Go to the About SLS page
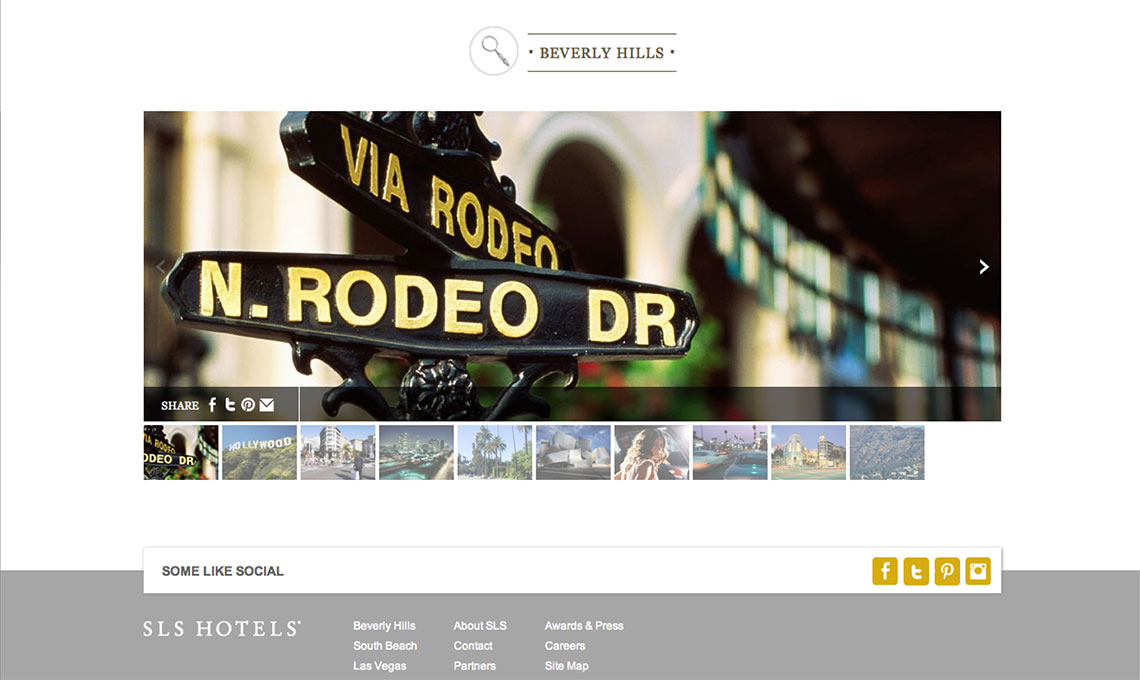 pos(480,626)
